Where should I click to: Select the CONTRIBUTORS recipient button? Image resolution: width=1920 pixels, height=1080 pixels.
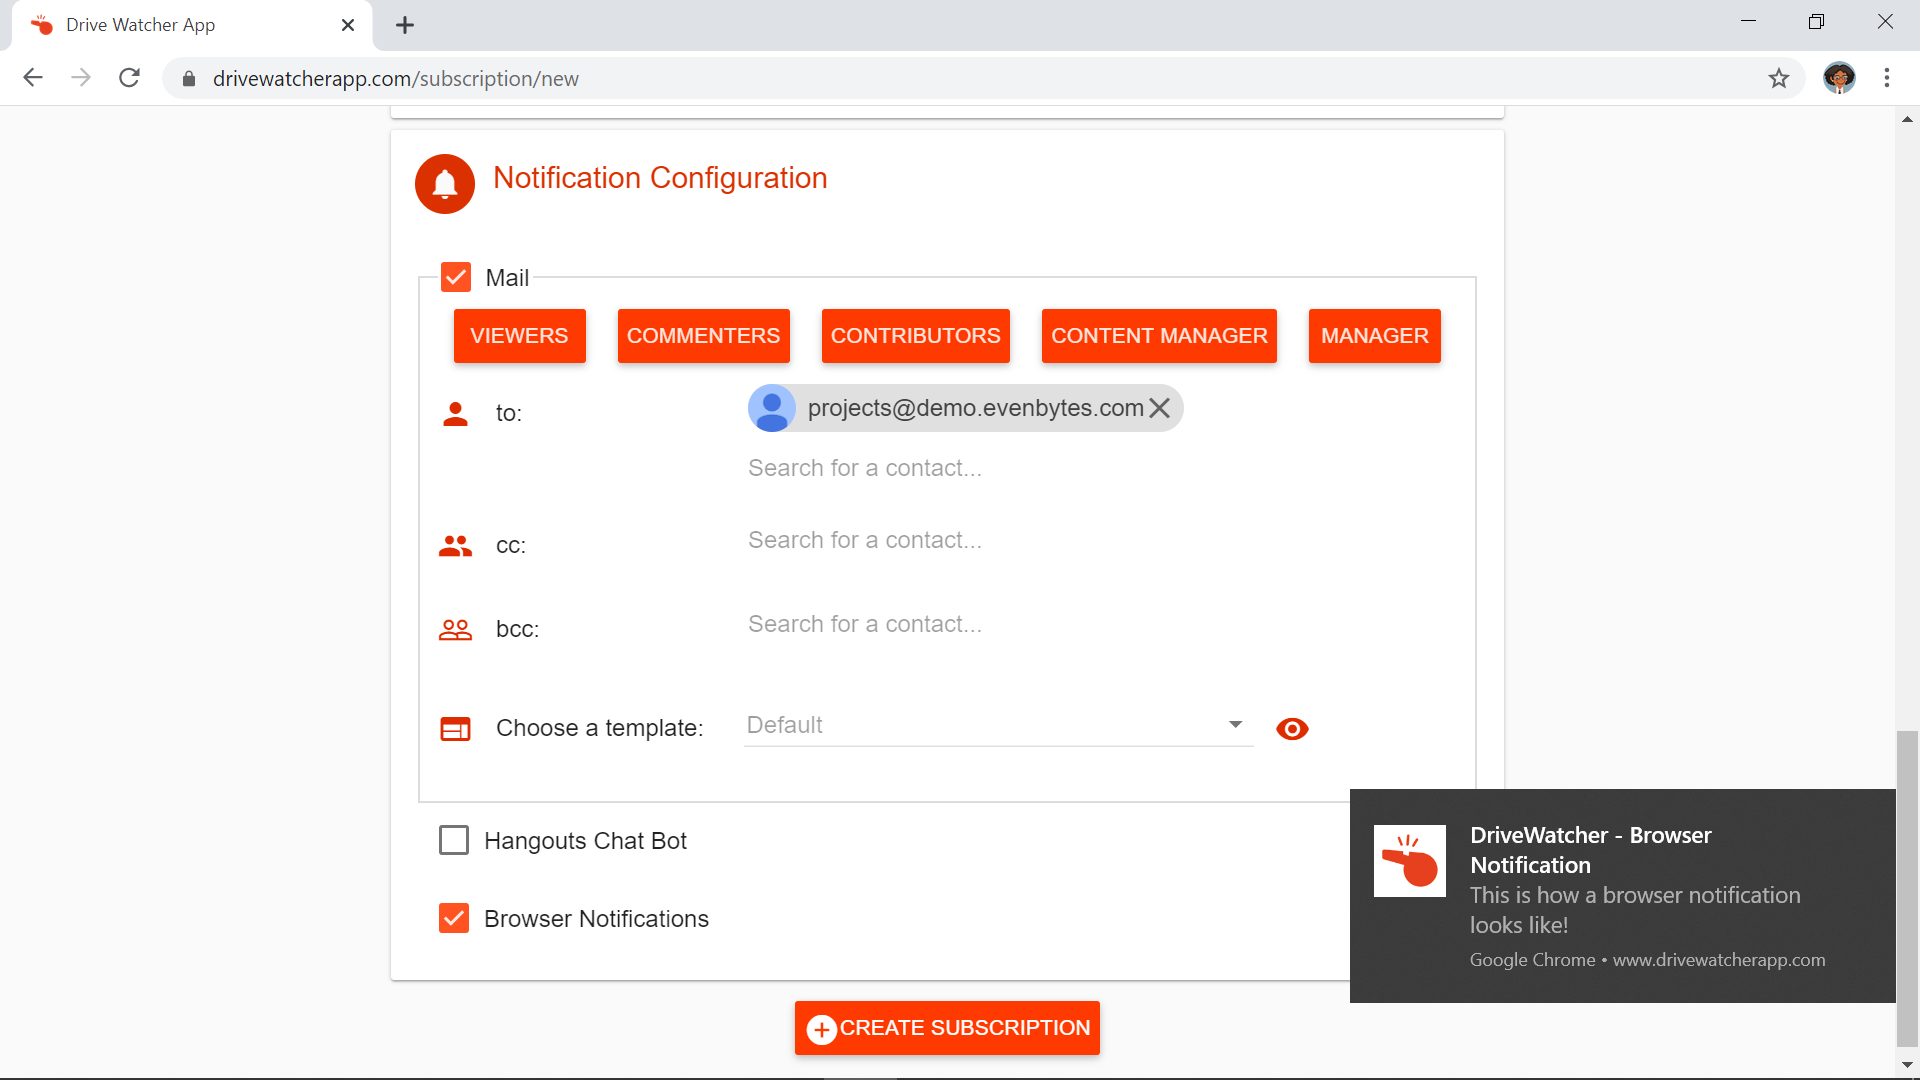click(915, 336)
